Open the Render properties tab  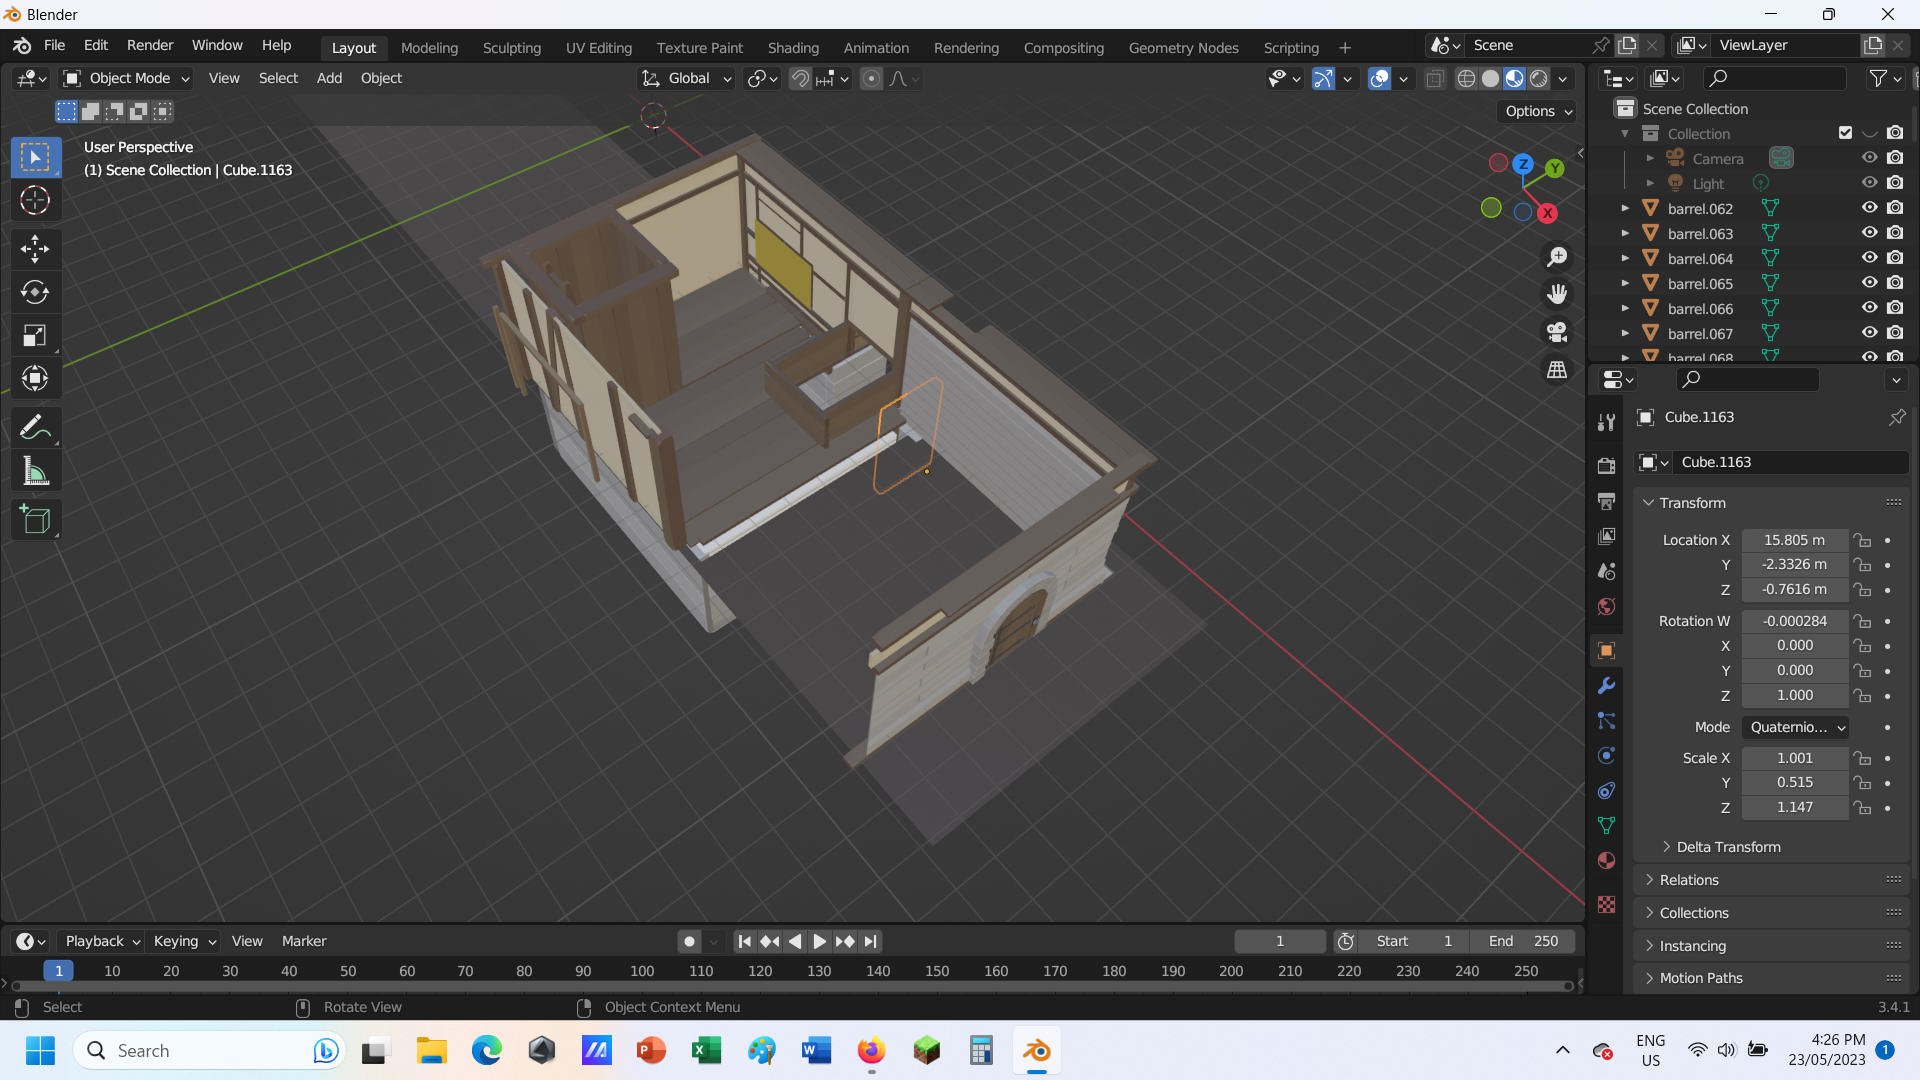(x=1606, y=466)
